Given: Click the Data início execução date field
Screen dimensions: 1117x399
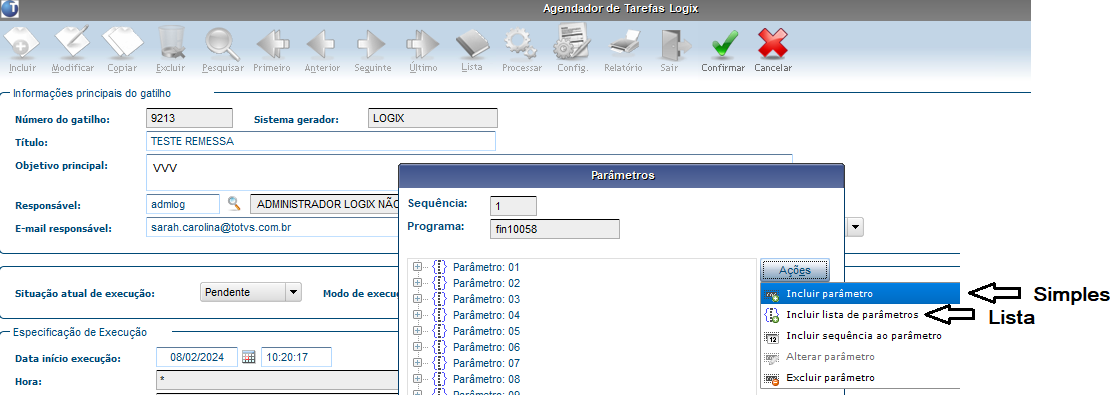Looking at the screenshot, I should (x=197, y=357).
